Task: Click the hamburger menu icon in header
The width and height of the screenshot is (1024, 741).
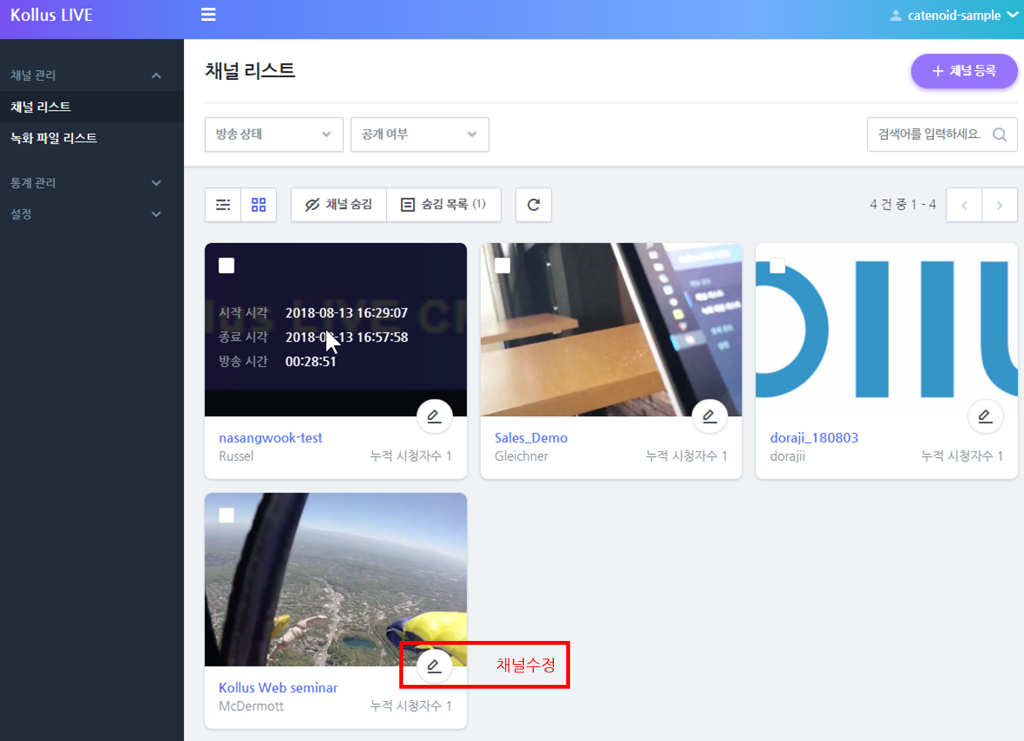Action: [208, 15]
